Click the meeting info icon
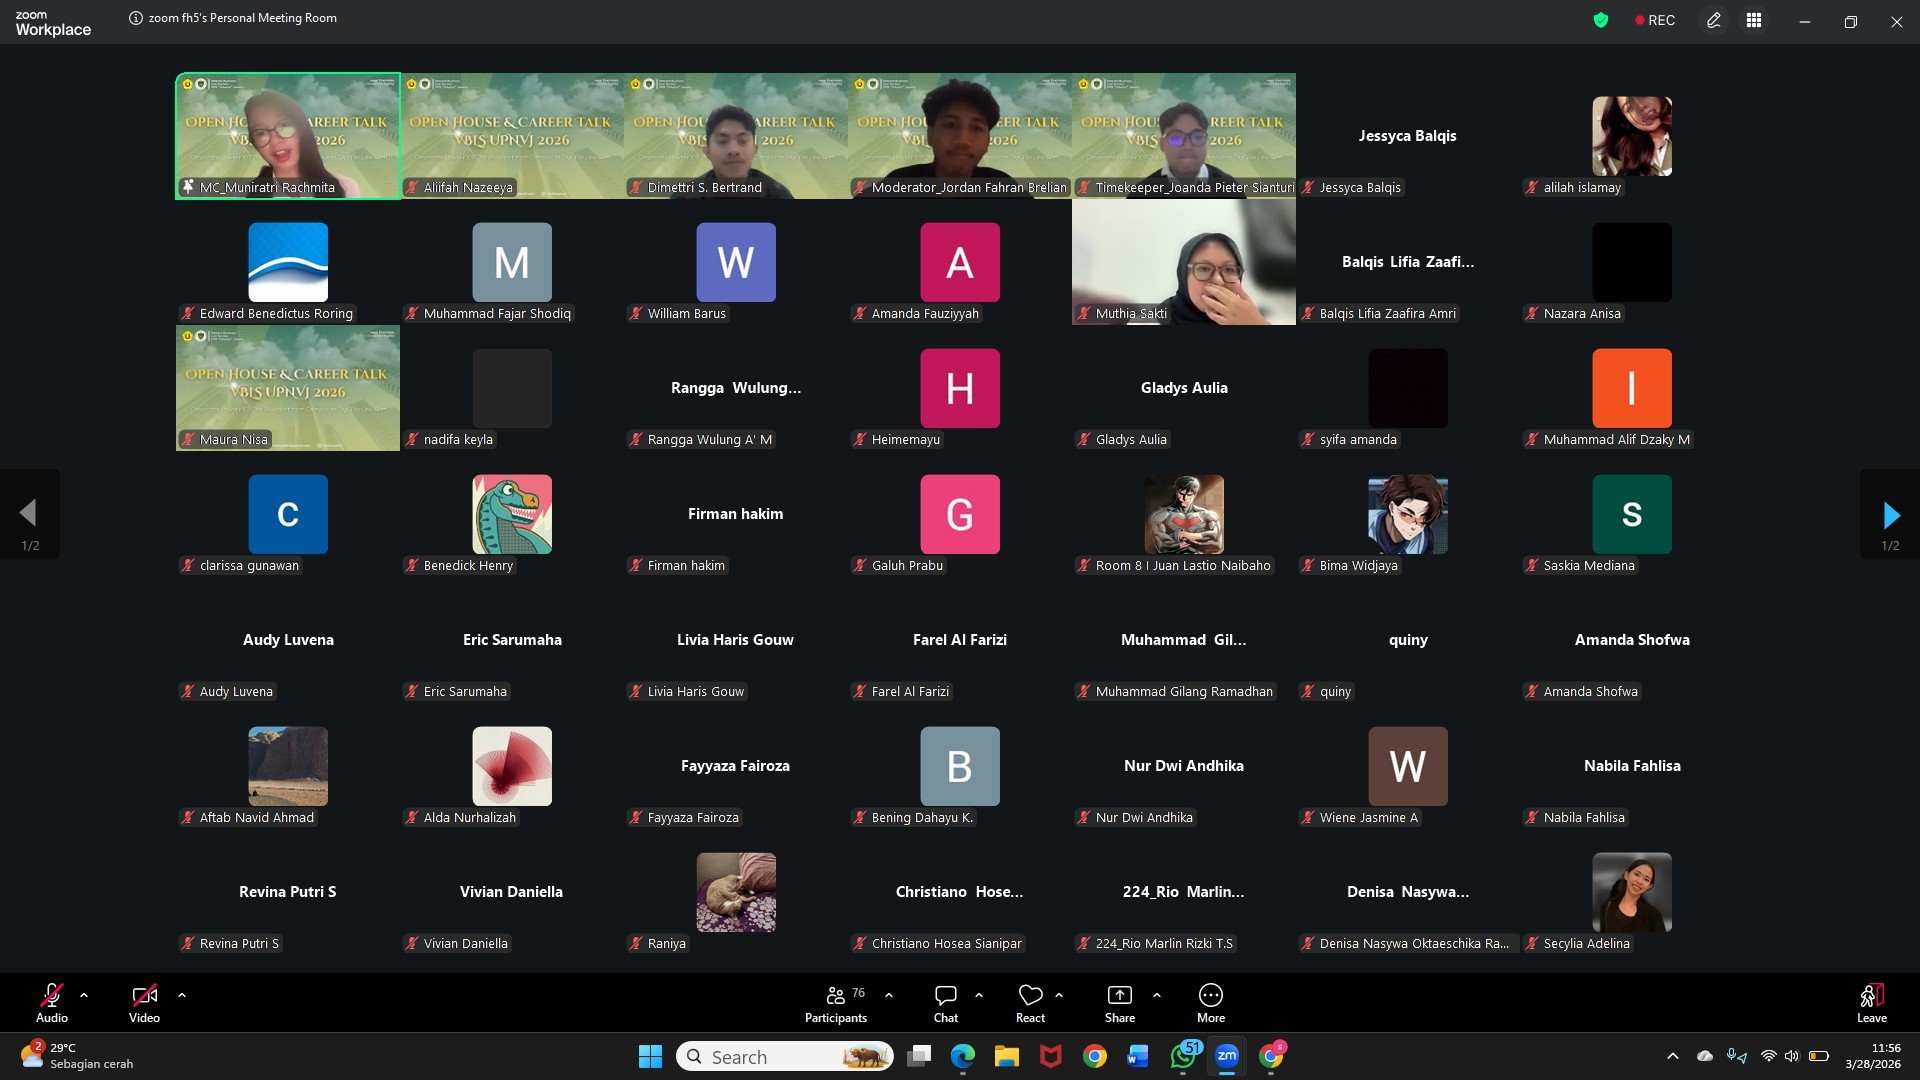Image resolution: width=1920 pixels, height=1080 pixels. (x=136, y=18)
